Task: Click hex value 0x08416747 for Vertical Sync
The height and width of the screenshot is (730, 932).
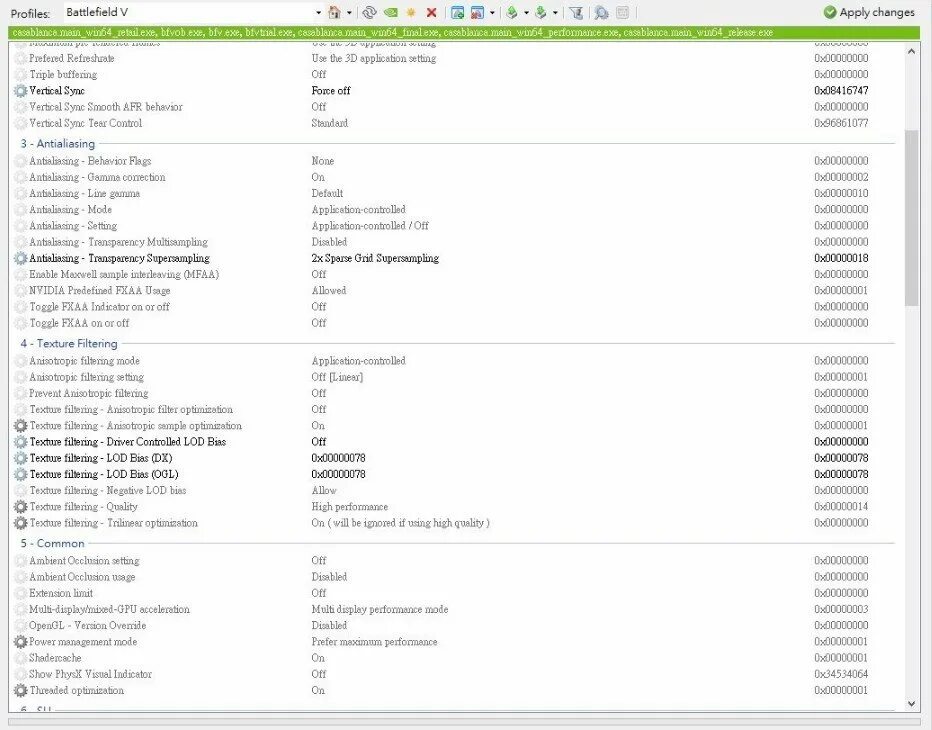Action: tap(841, 90)
